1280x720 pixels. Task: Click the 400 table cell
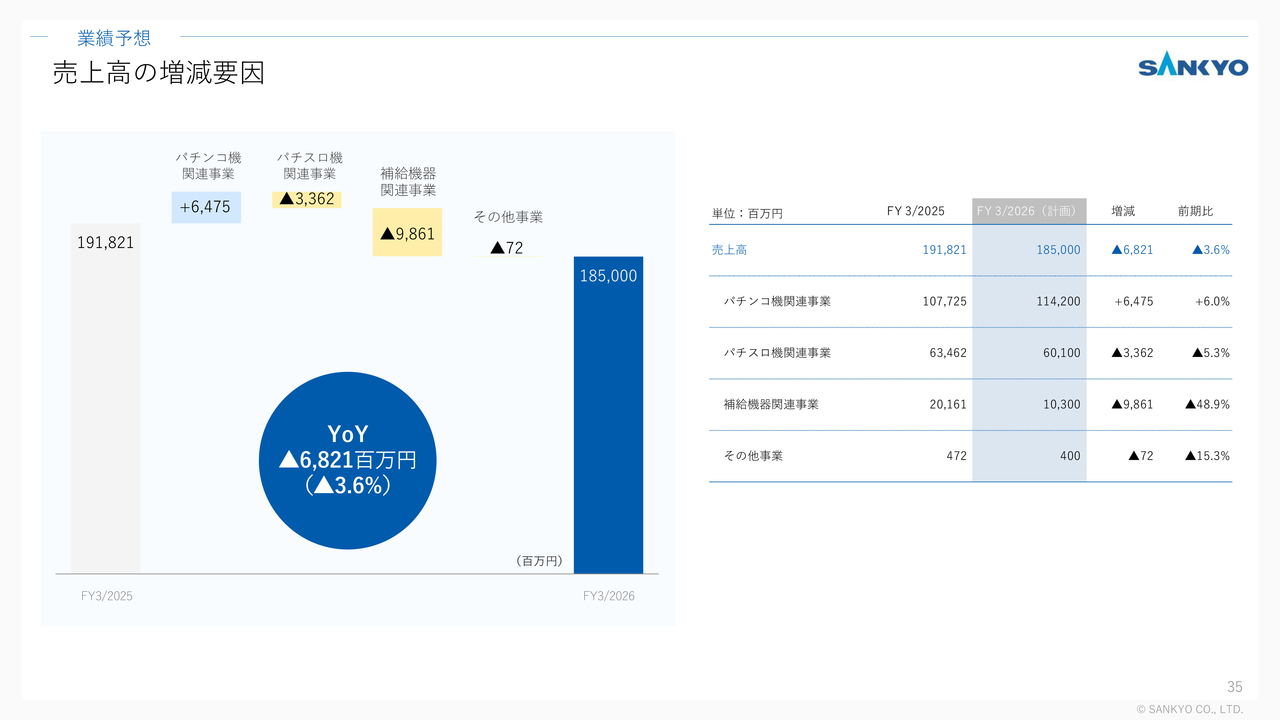click(1070, 456)
